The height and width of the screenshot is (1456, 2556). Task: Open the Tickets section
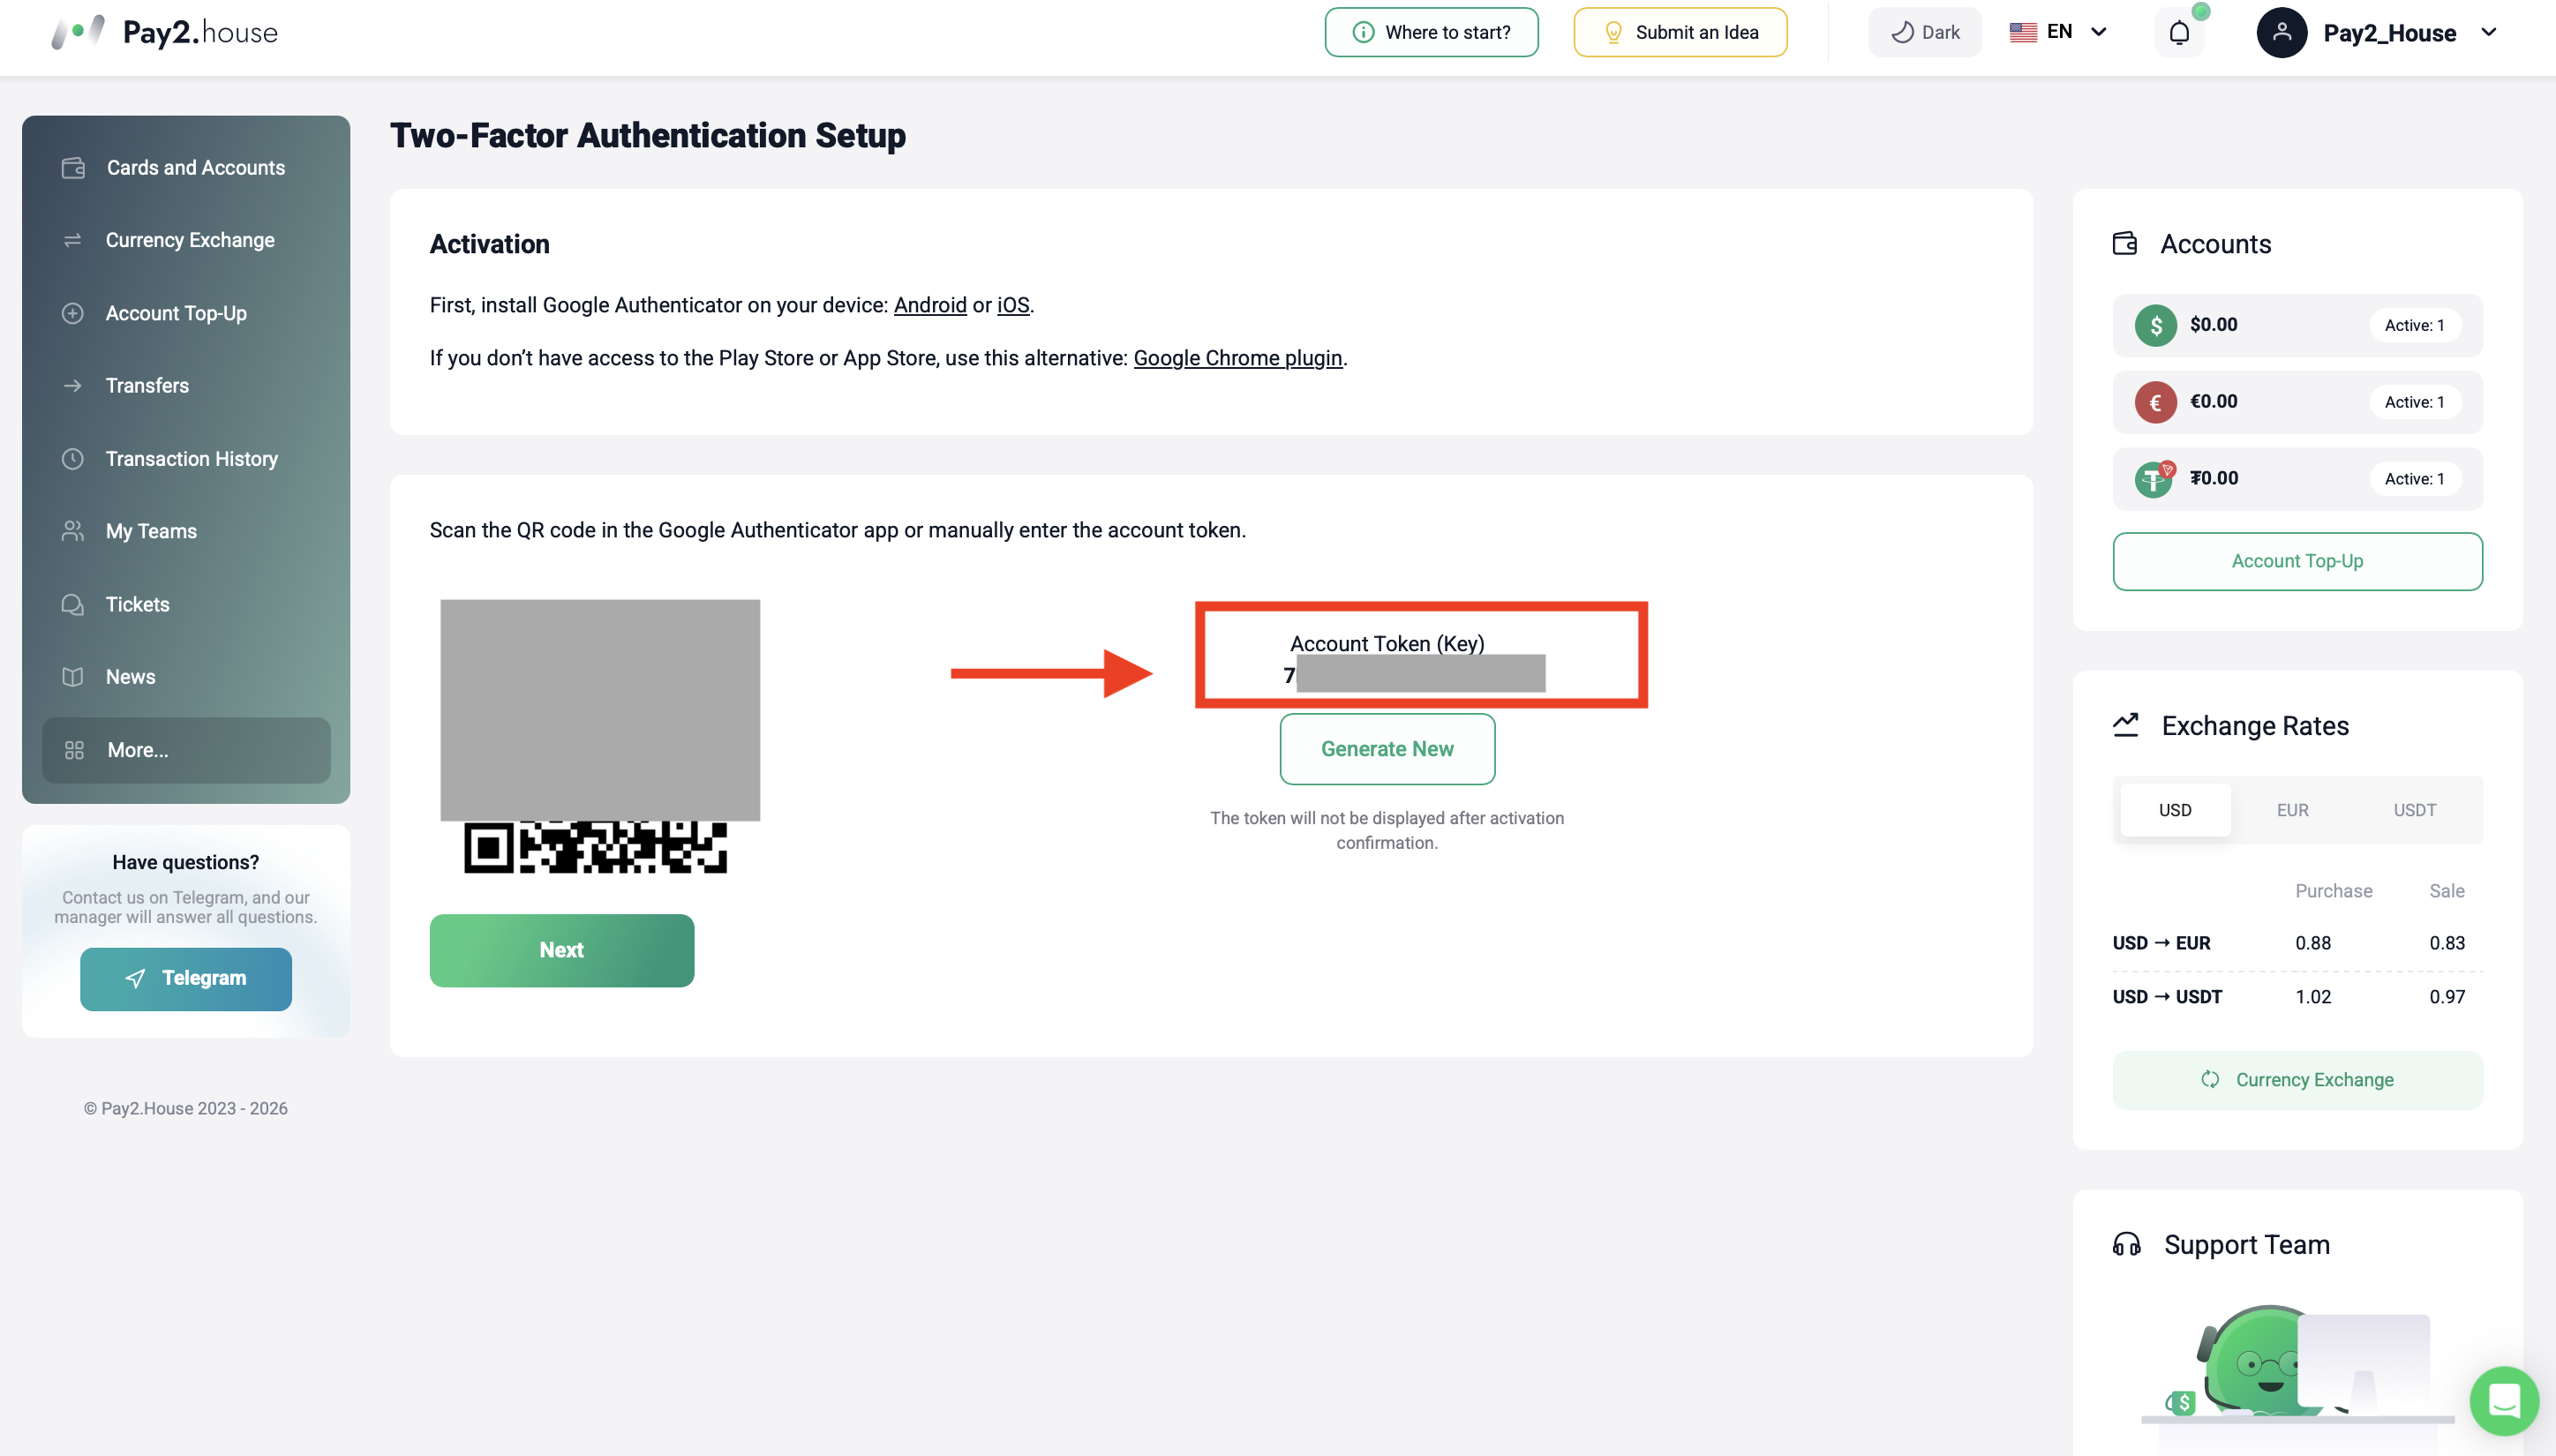tap(186, 604)
